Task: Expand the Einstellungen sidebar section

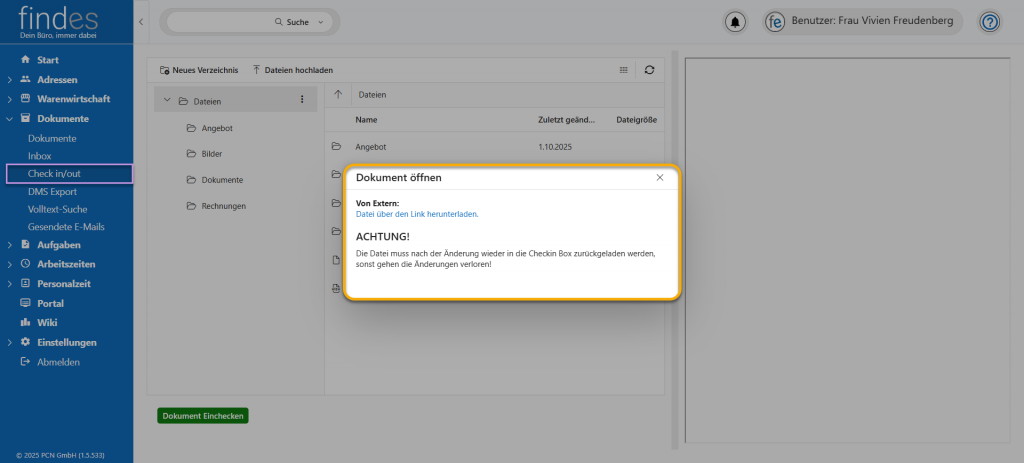Action: tap(10, 342)
